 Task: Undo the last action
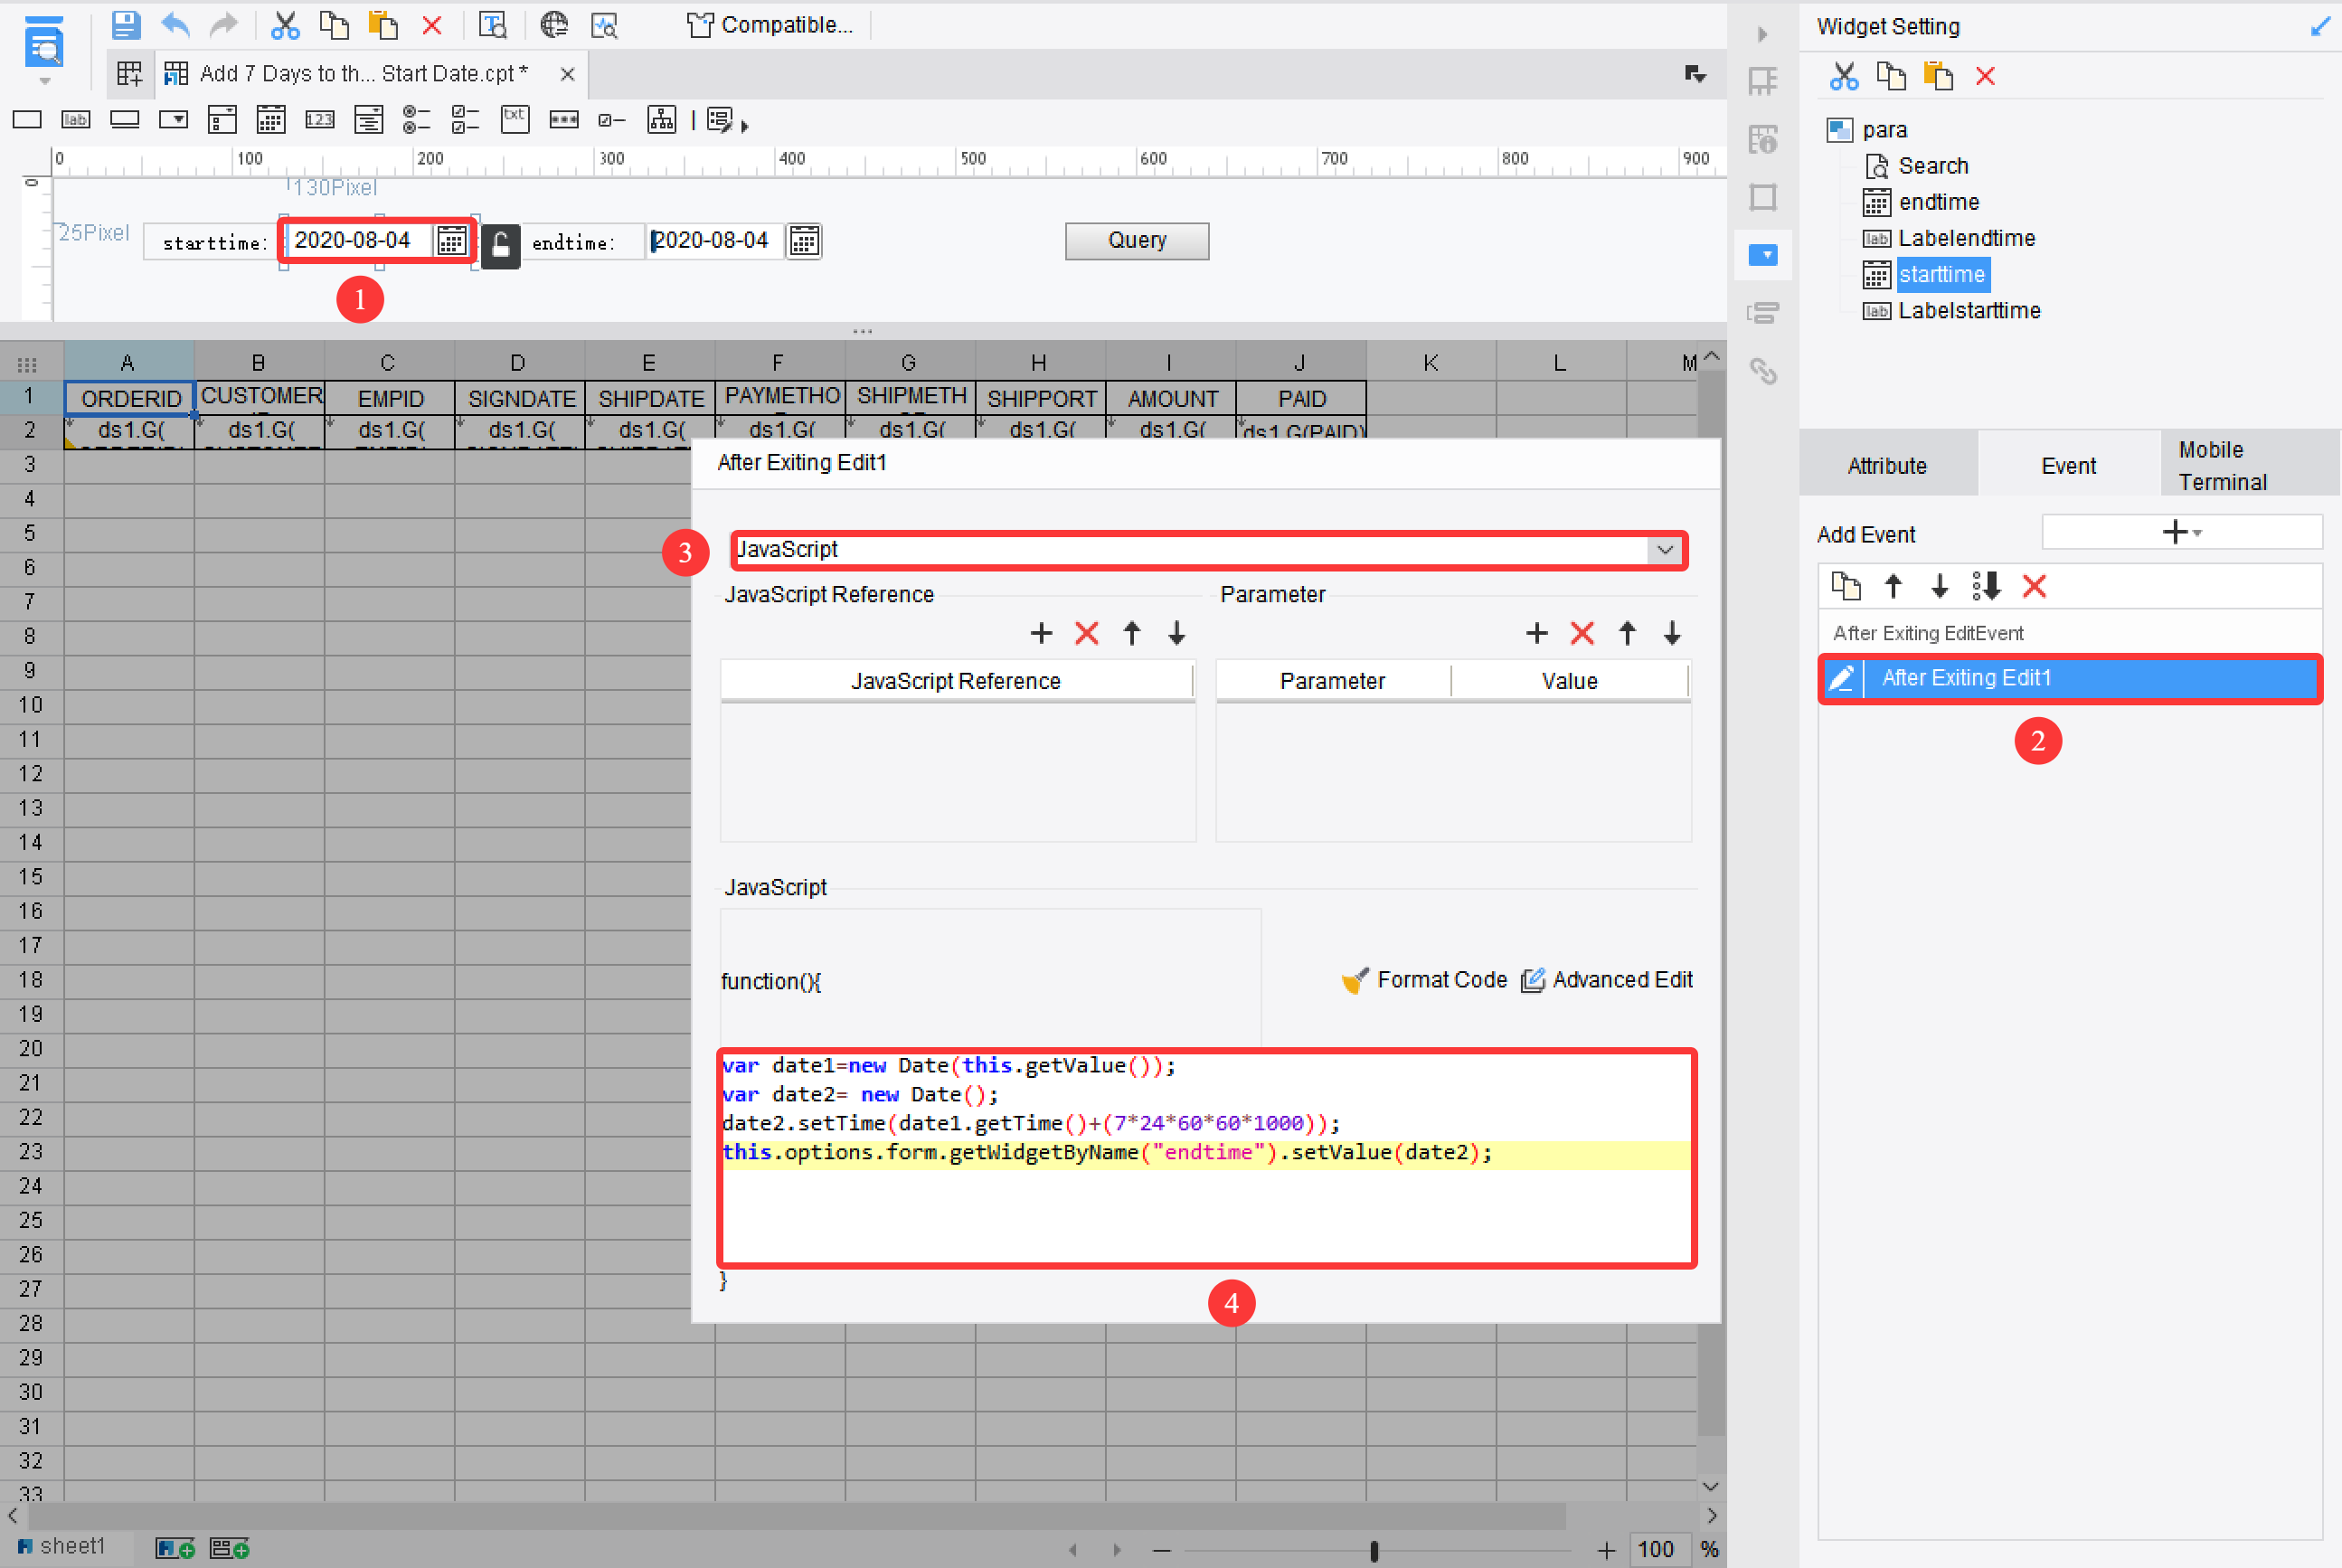coord(176,25)
